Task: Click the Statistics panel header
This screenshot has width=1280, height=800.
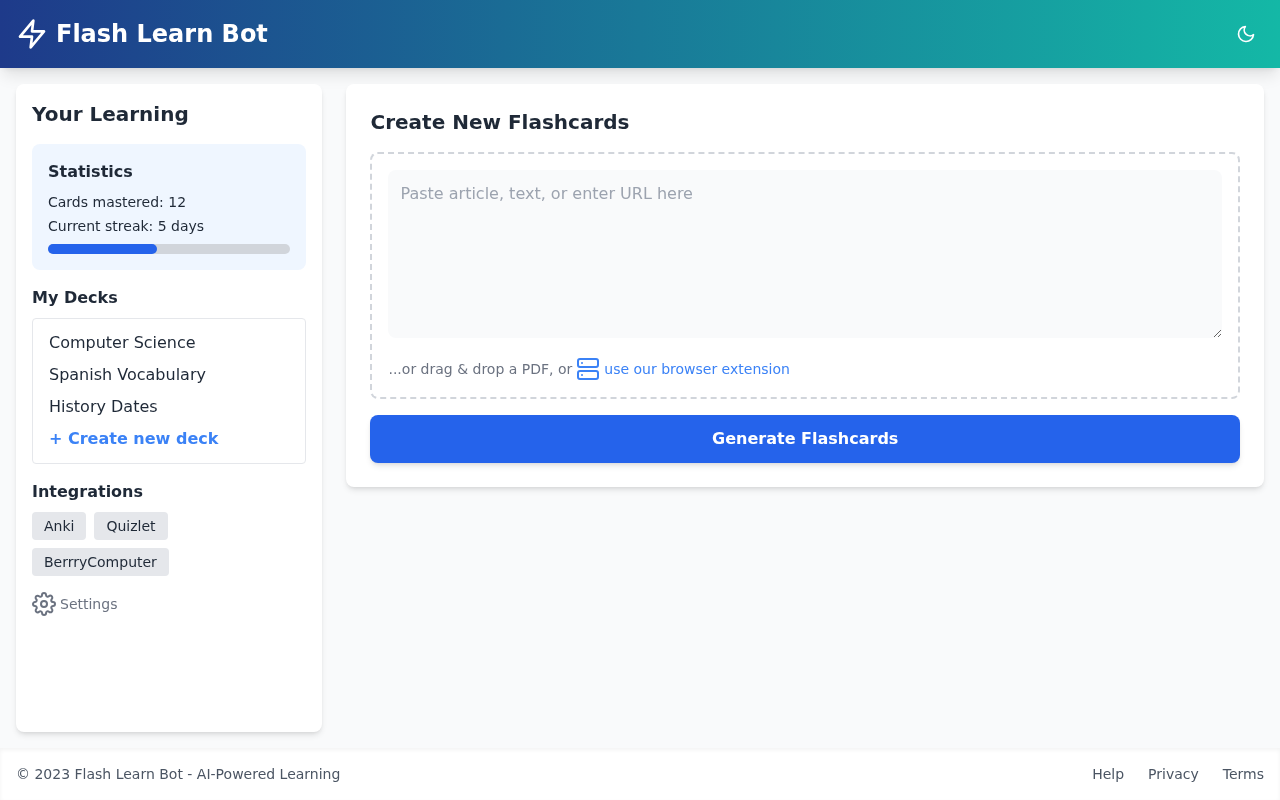Action: [x=90, y=171]
